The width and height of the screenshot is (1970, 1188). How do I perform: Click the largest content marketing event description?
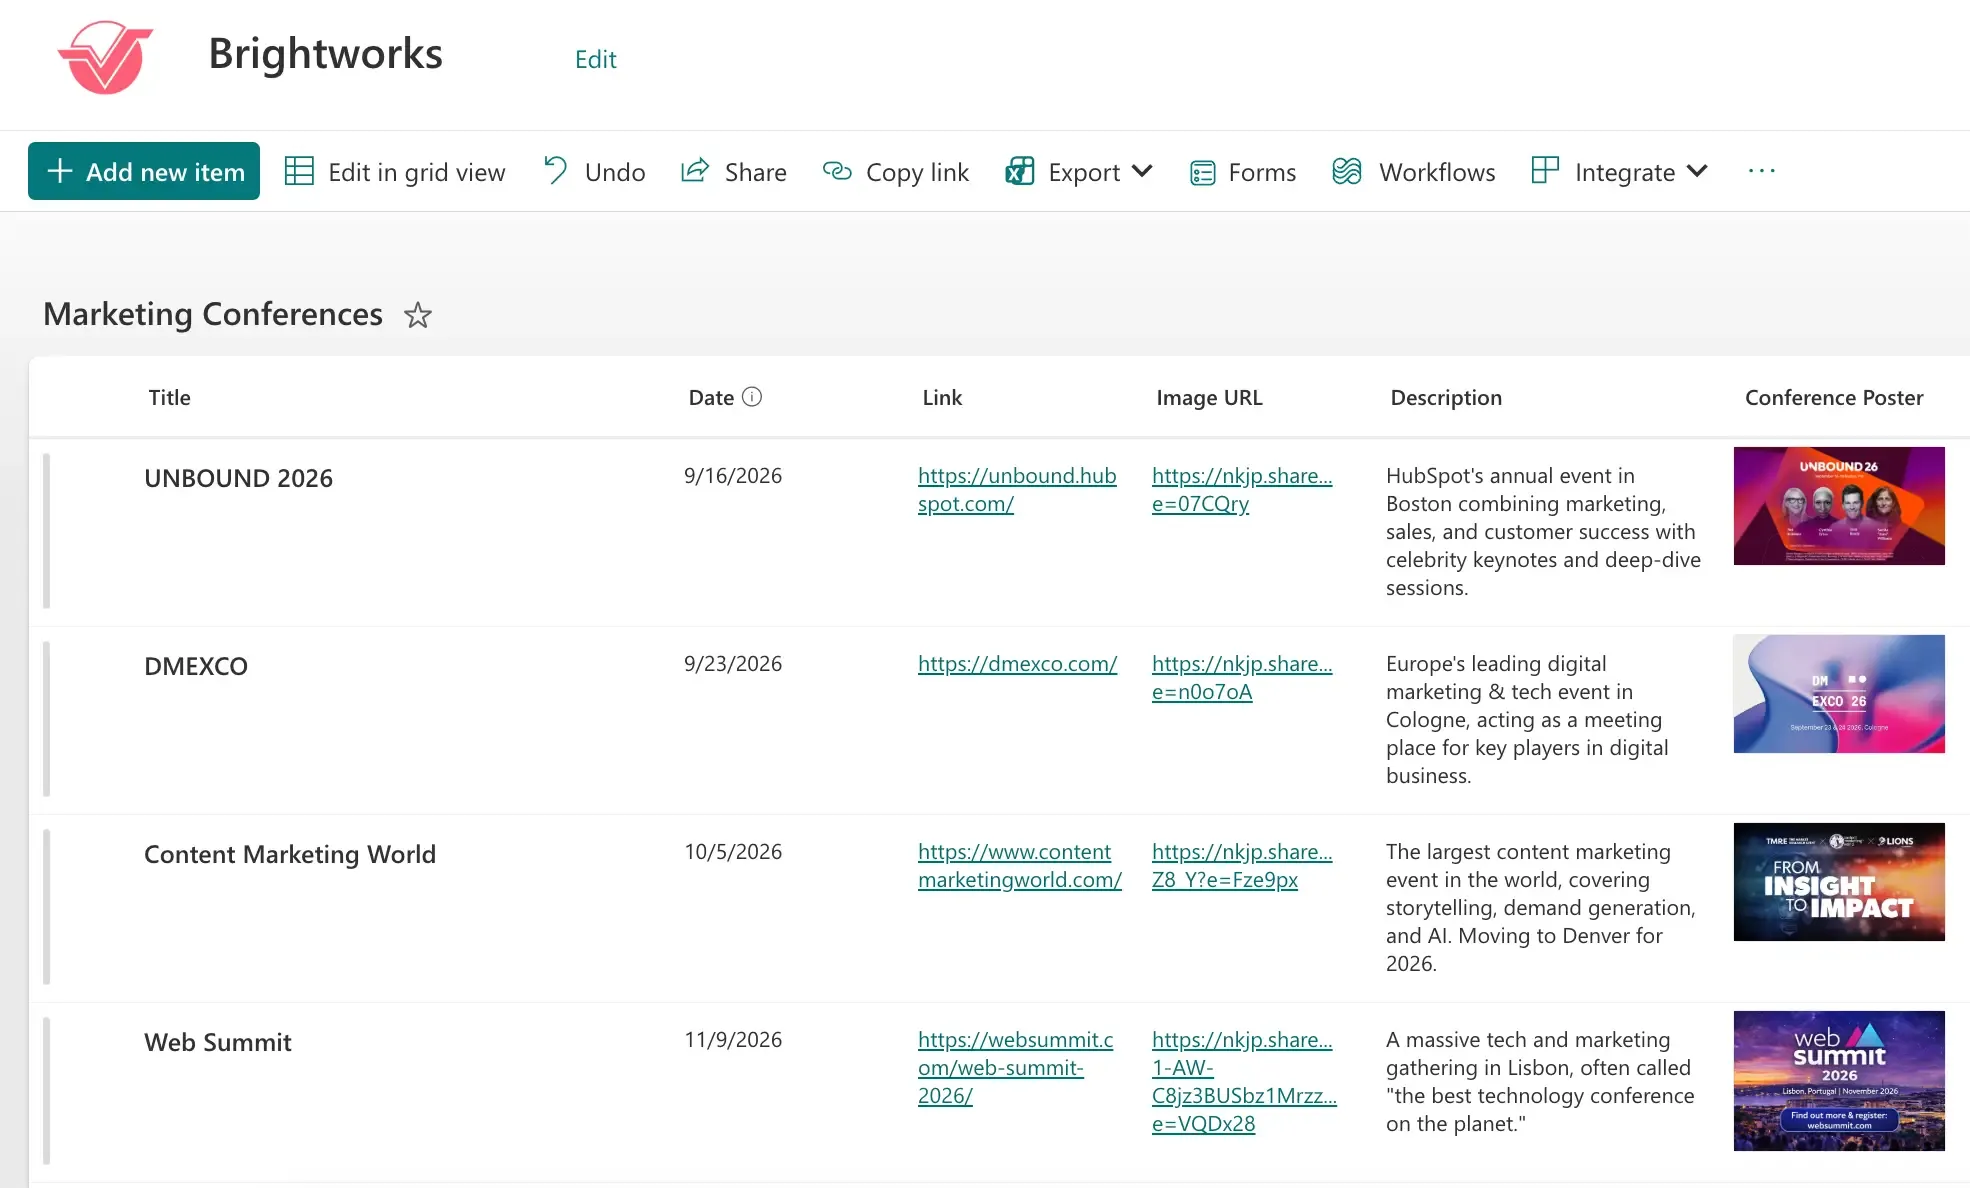[x=1541, y=907]
